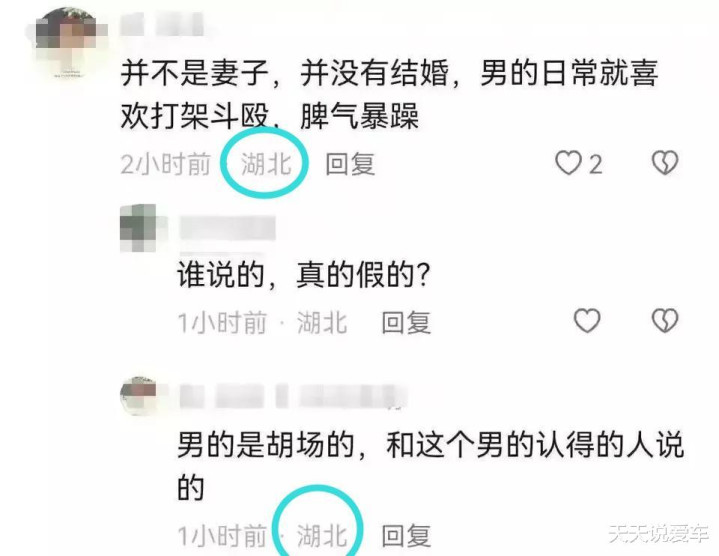Click the reply text '谁说的,真的假的?'

click(304, 275)
